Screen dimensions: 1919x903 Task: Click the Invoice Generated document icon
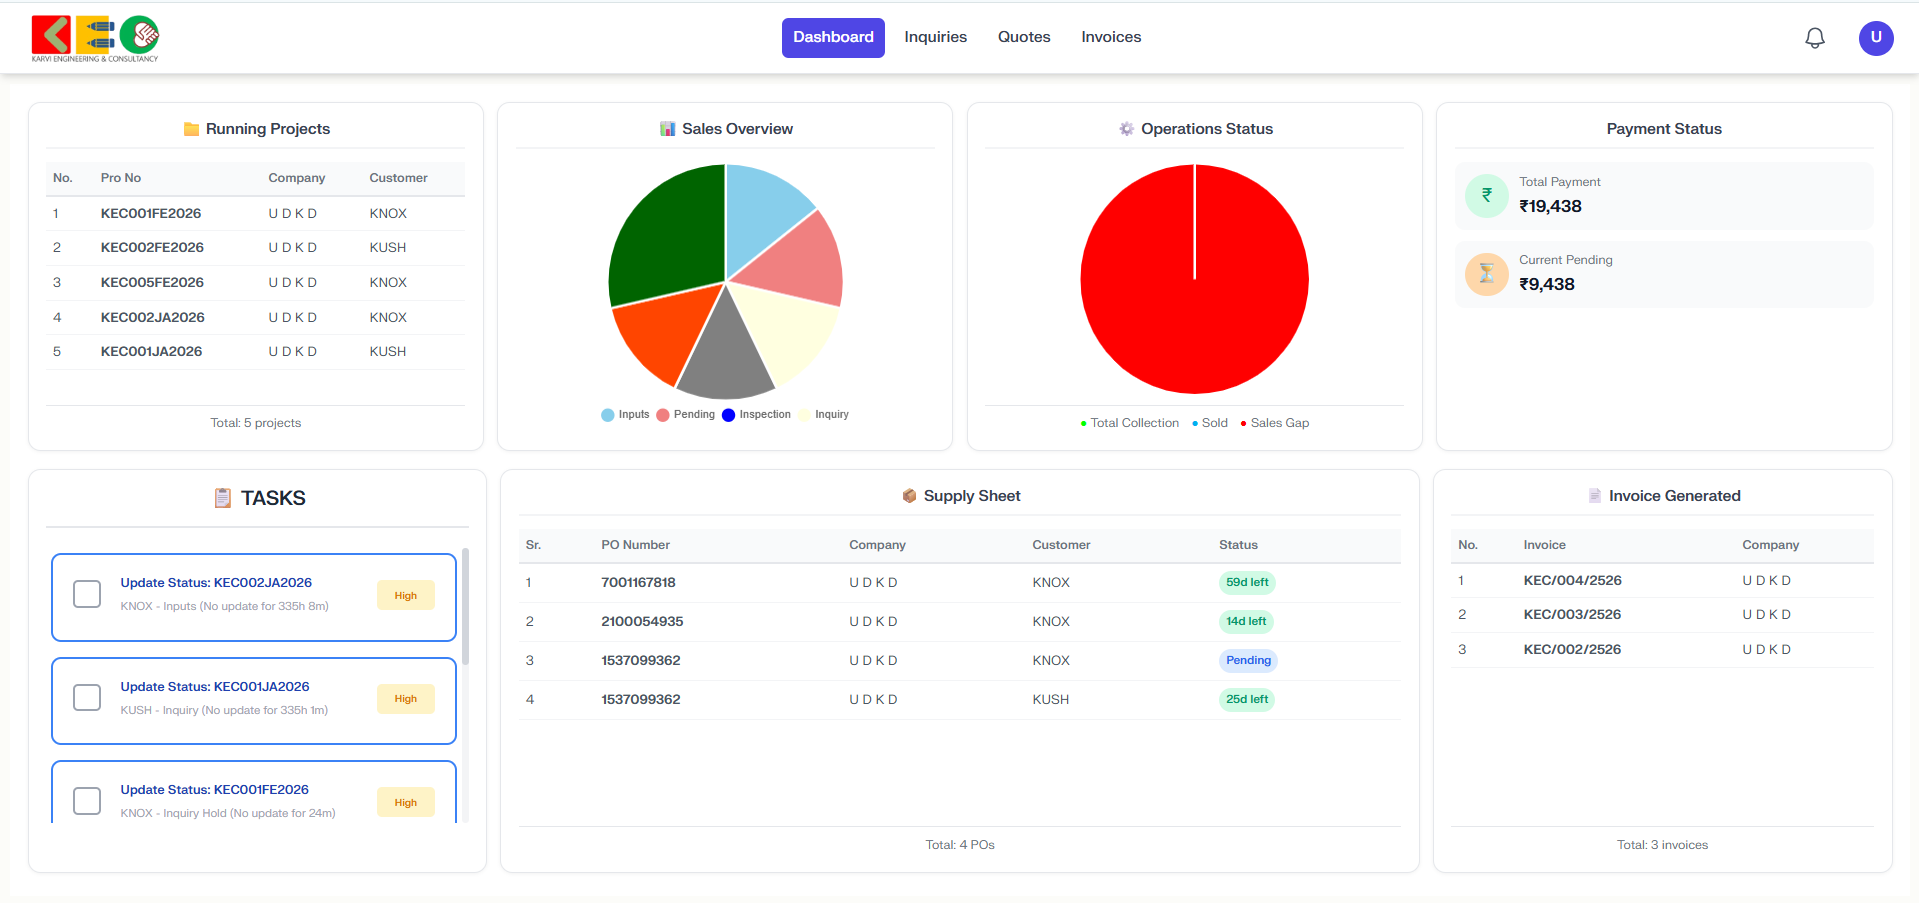(1594, 496)
